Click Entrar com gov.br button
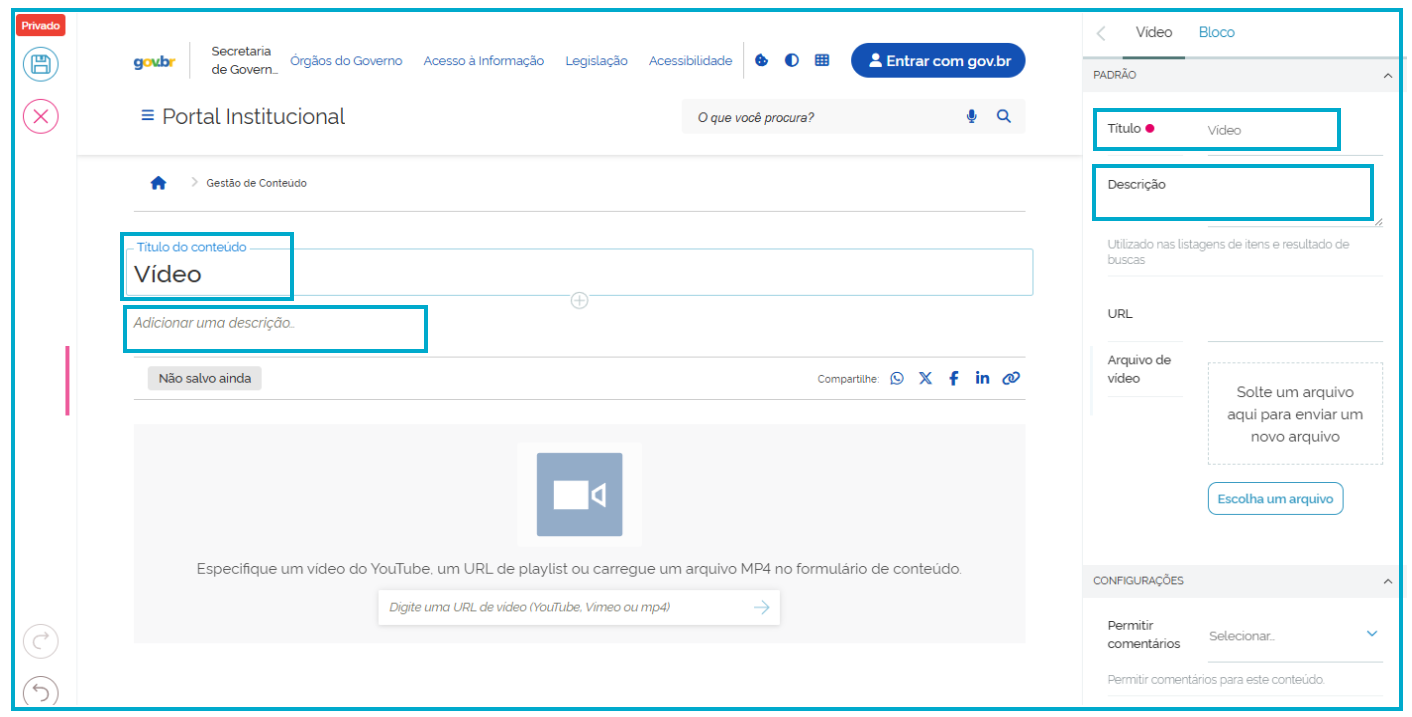 tap(938, 61)
